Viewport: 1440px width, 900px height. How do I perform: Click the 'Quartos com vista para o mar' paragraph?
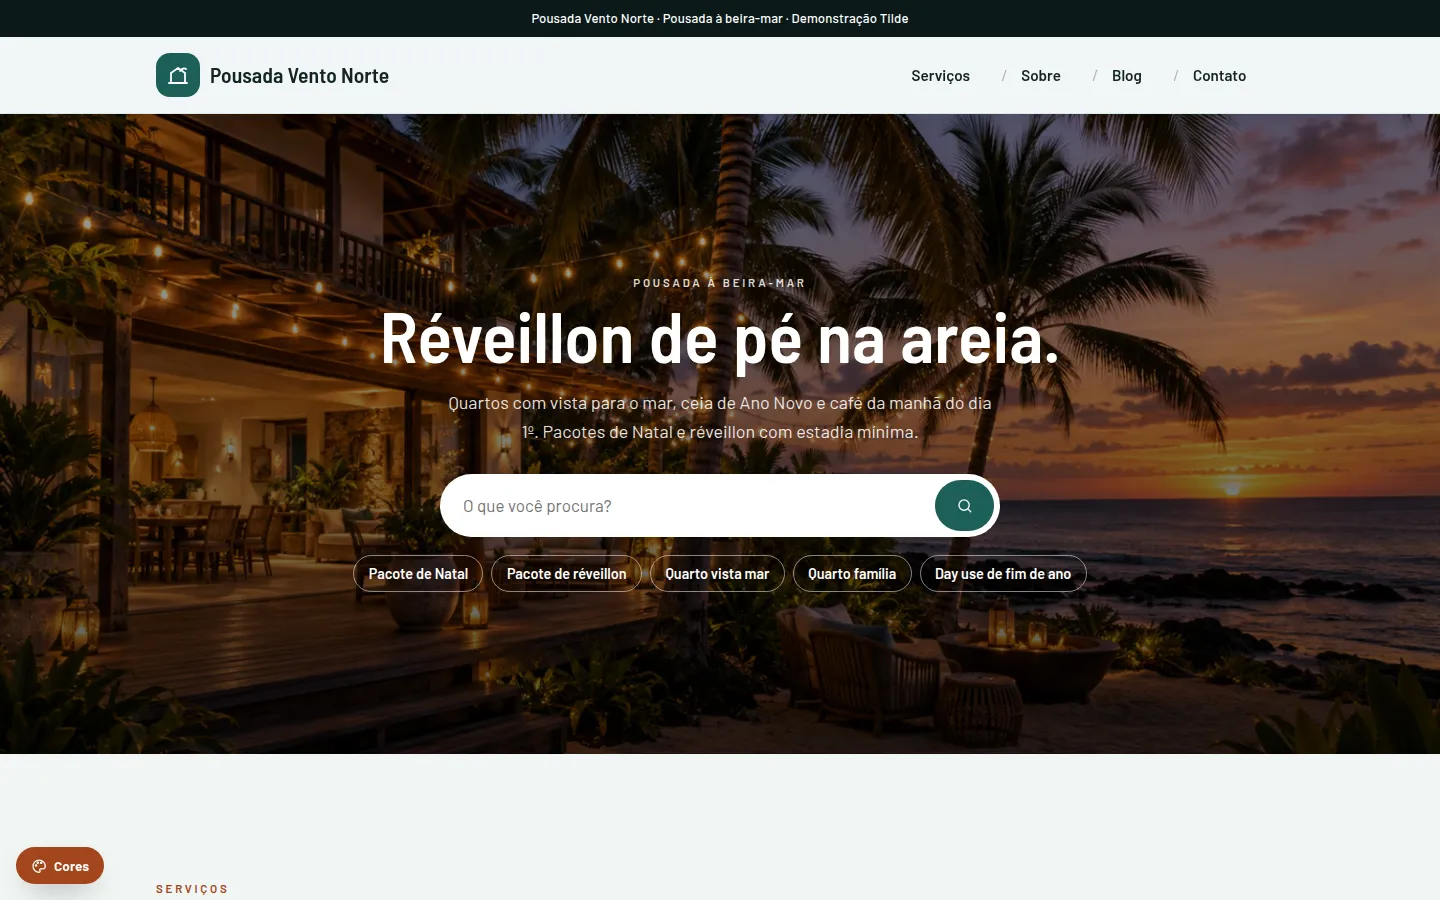[x=720, y=418]
